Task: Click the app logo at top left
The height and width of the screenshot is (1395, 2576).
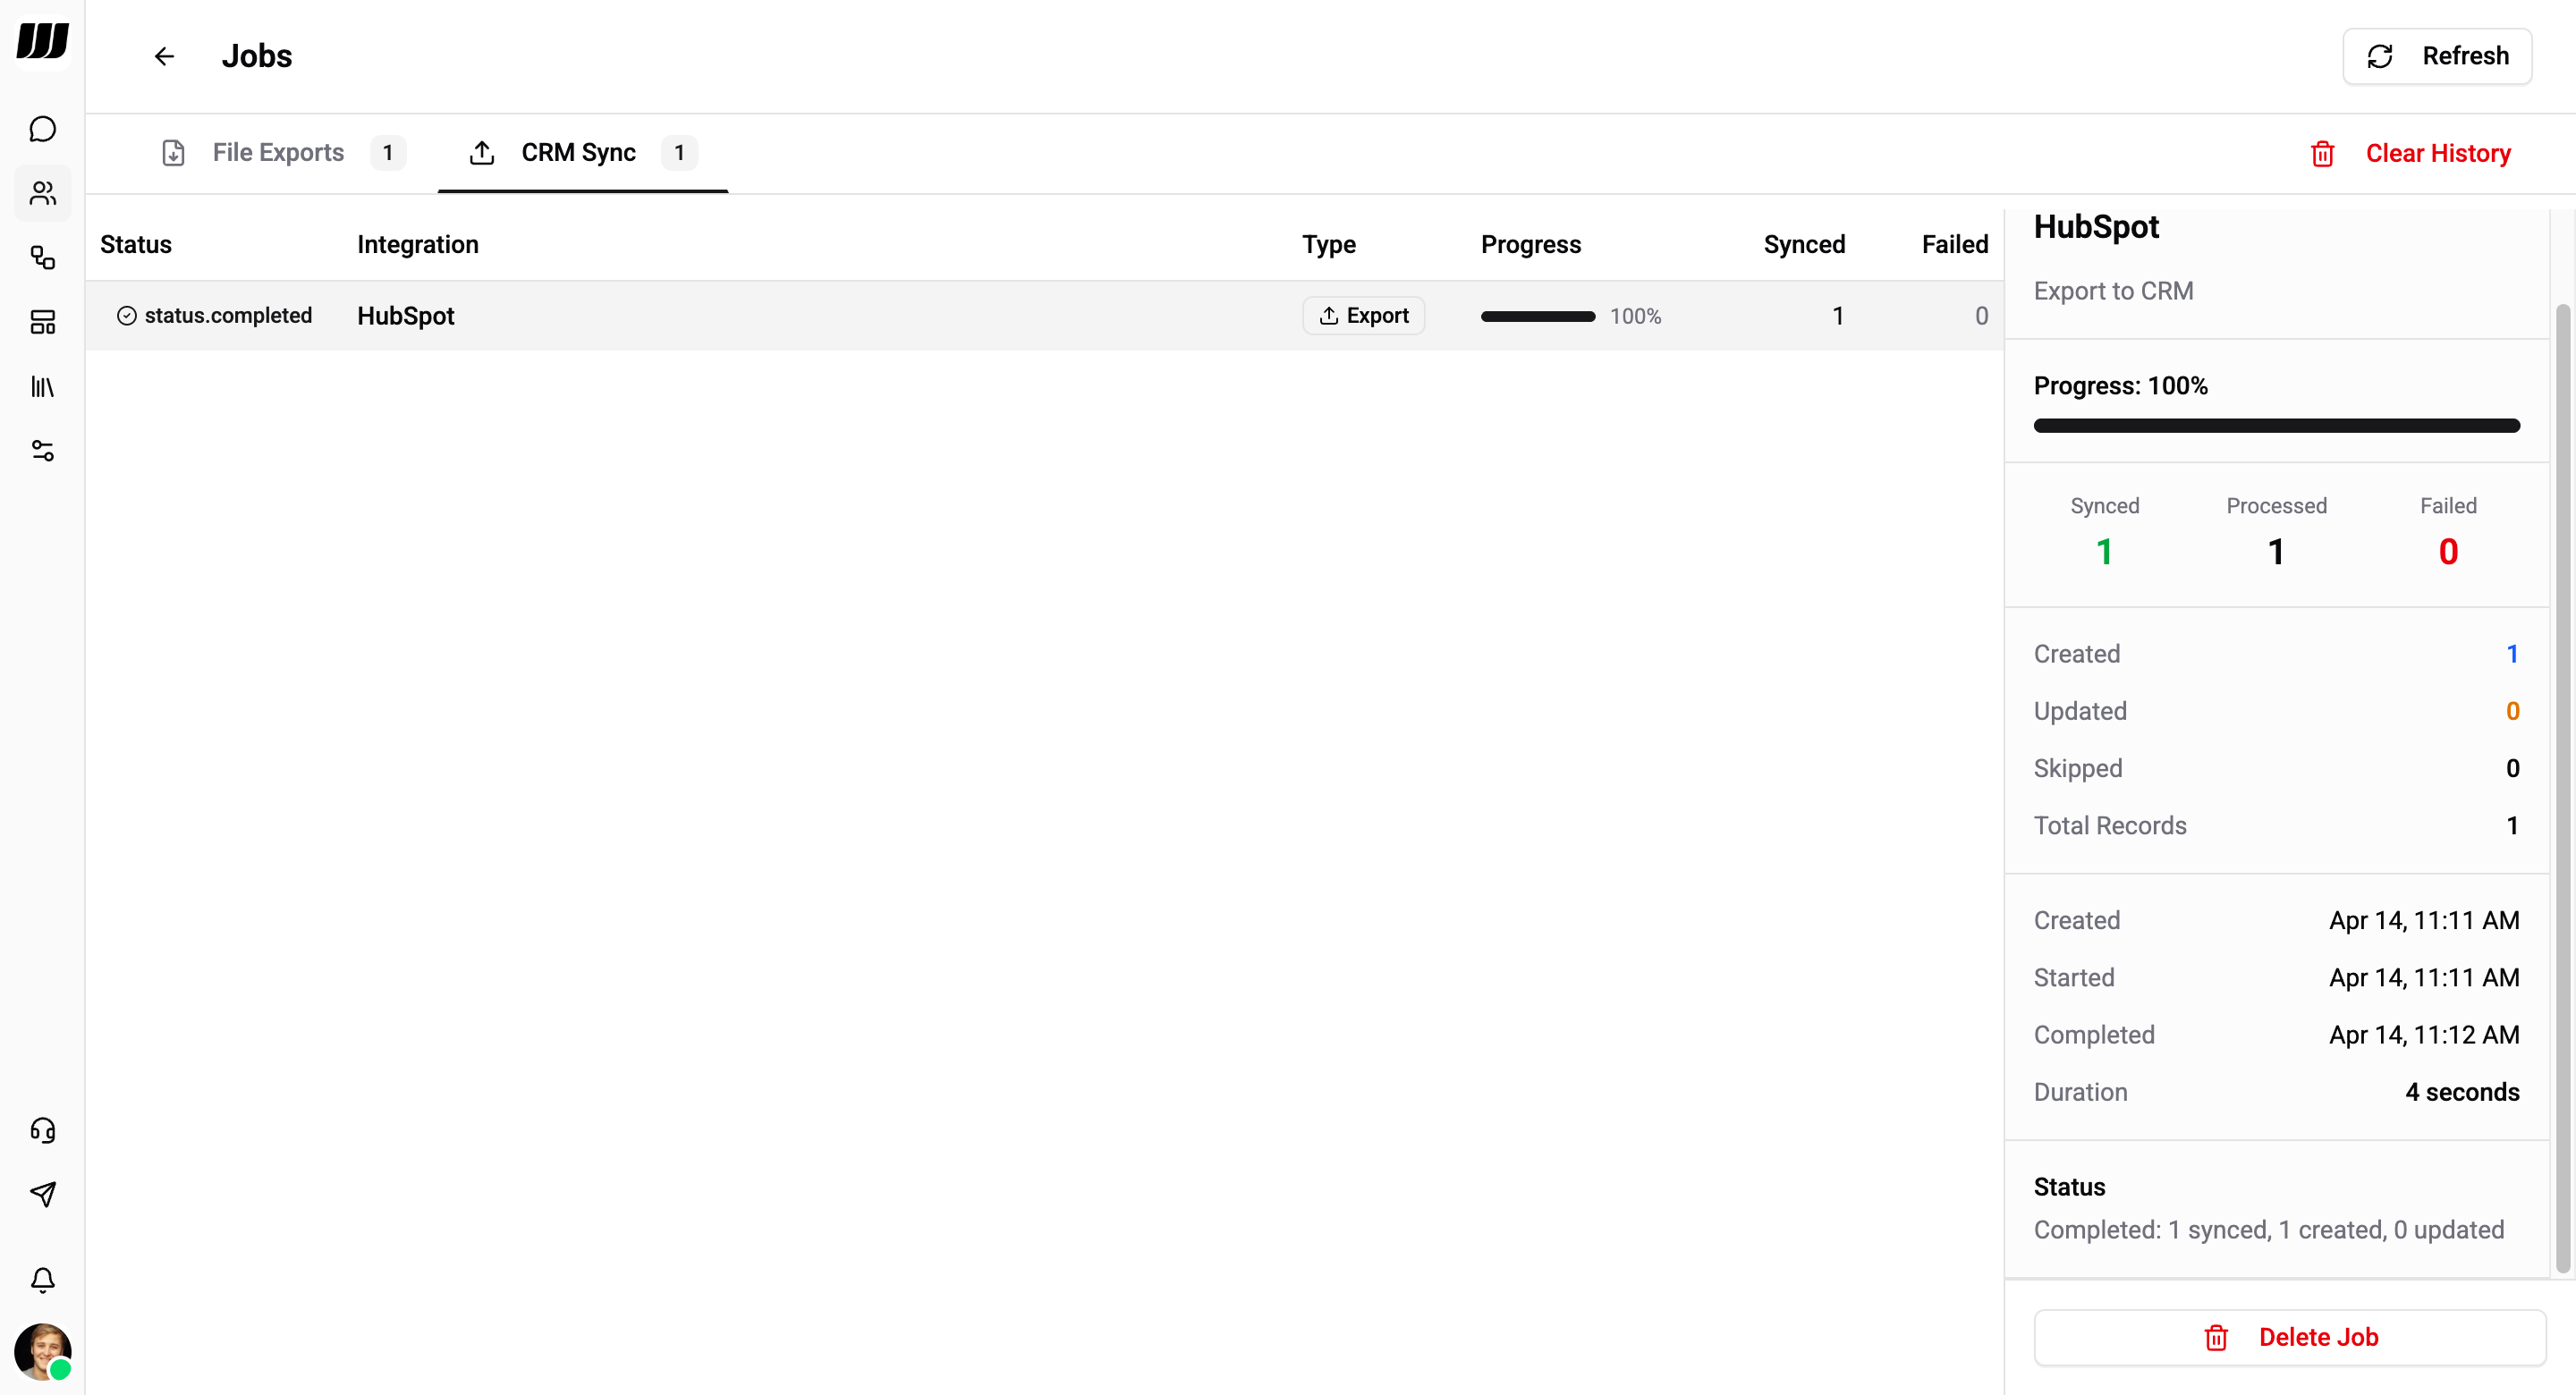Action: point(42,41)
